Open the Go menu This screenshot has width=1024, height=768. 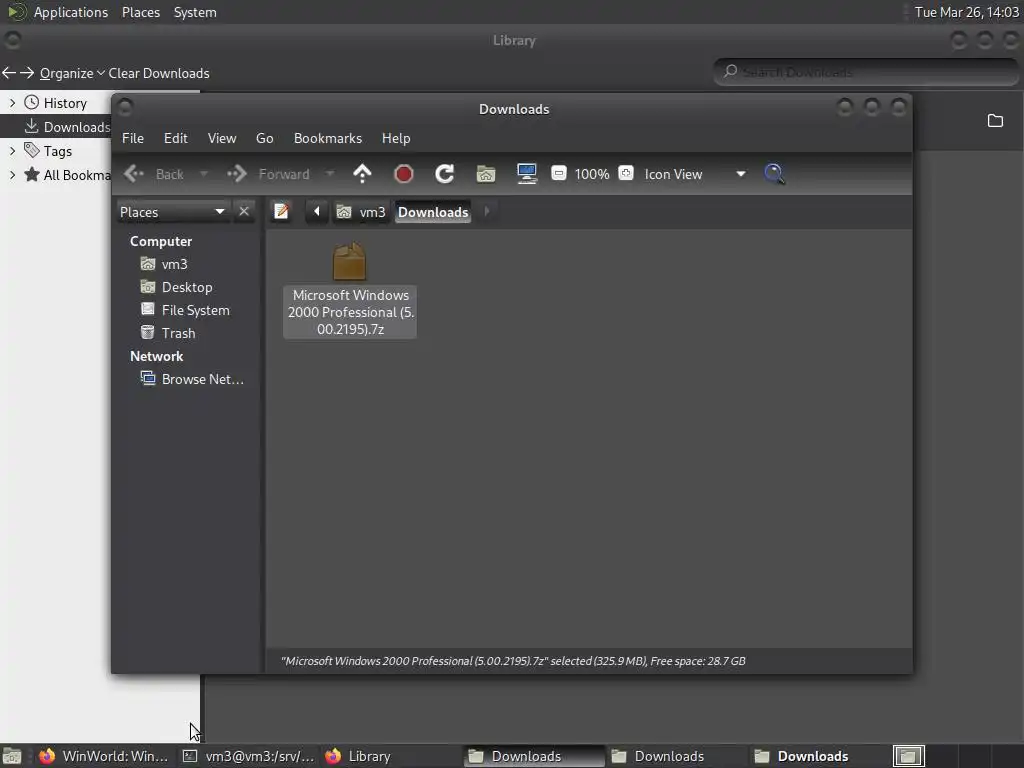coord(264,138)
